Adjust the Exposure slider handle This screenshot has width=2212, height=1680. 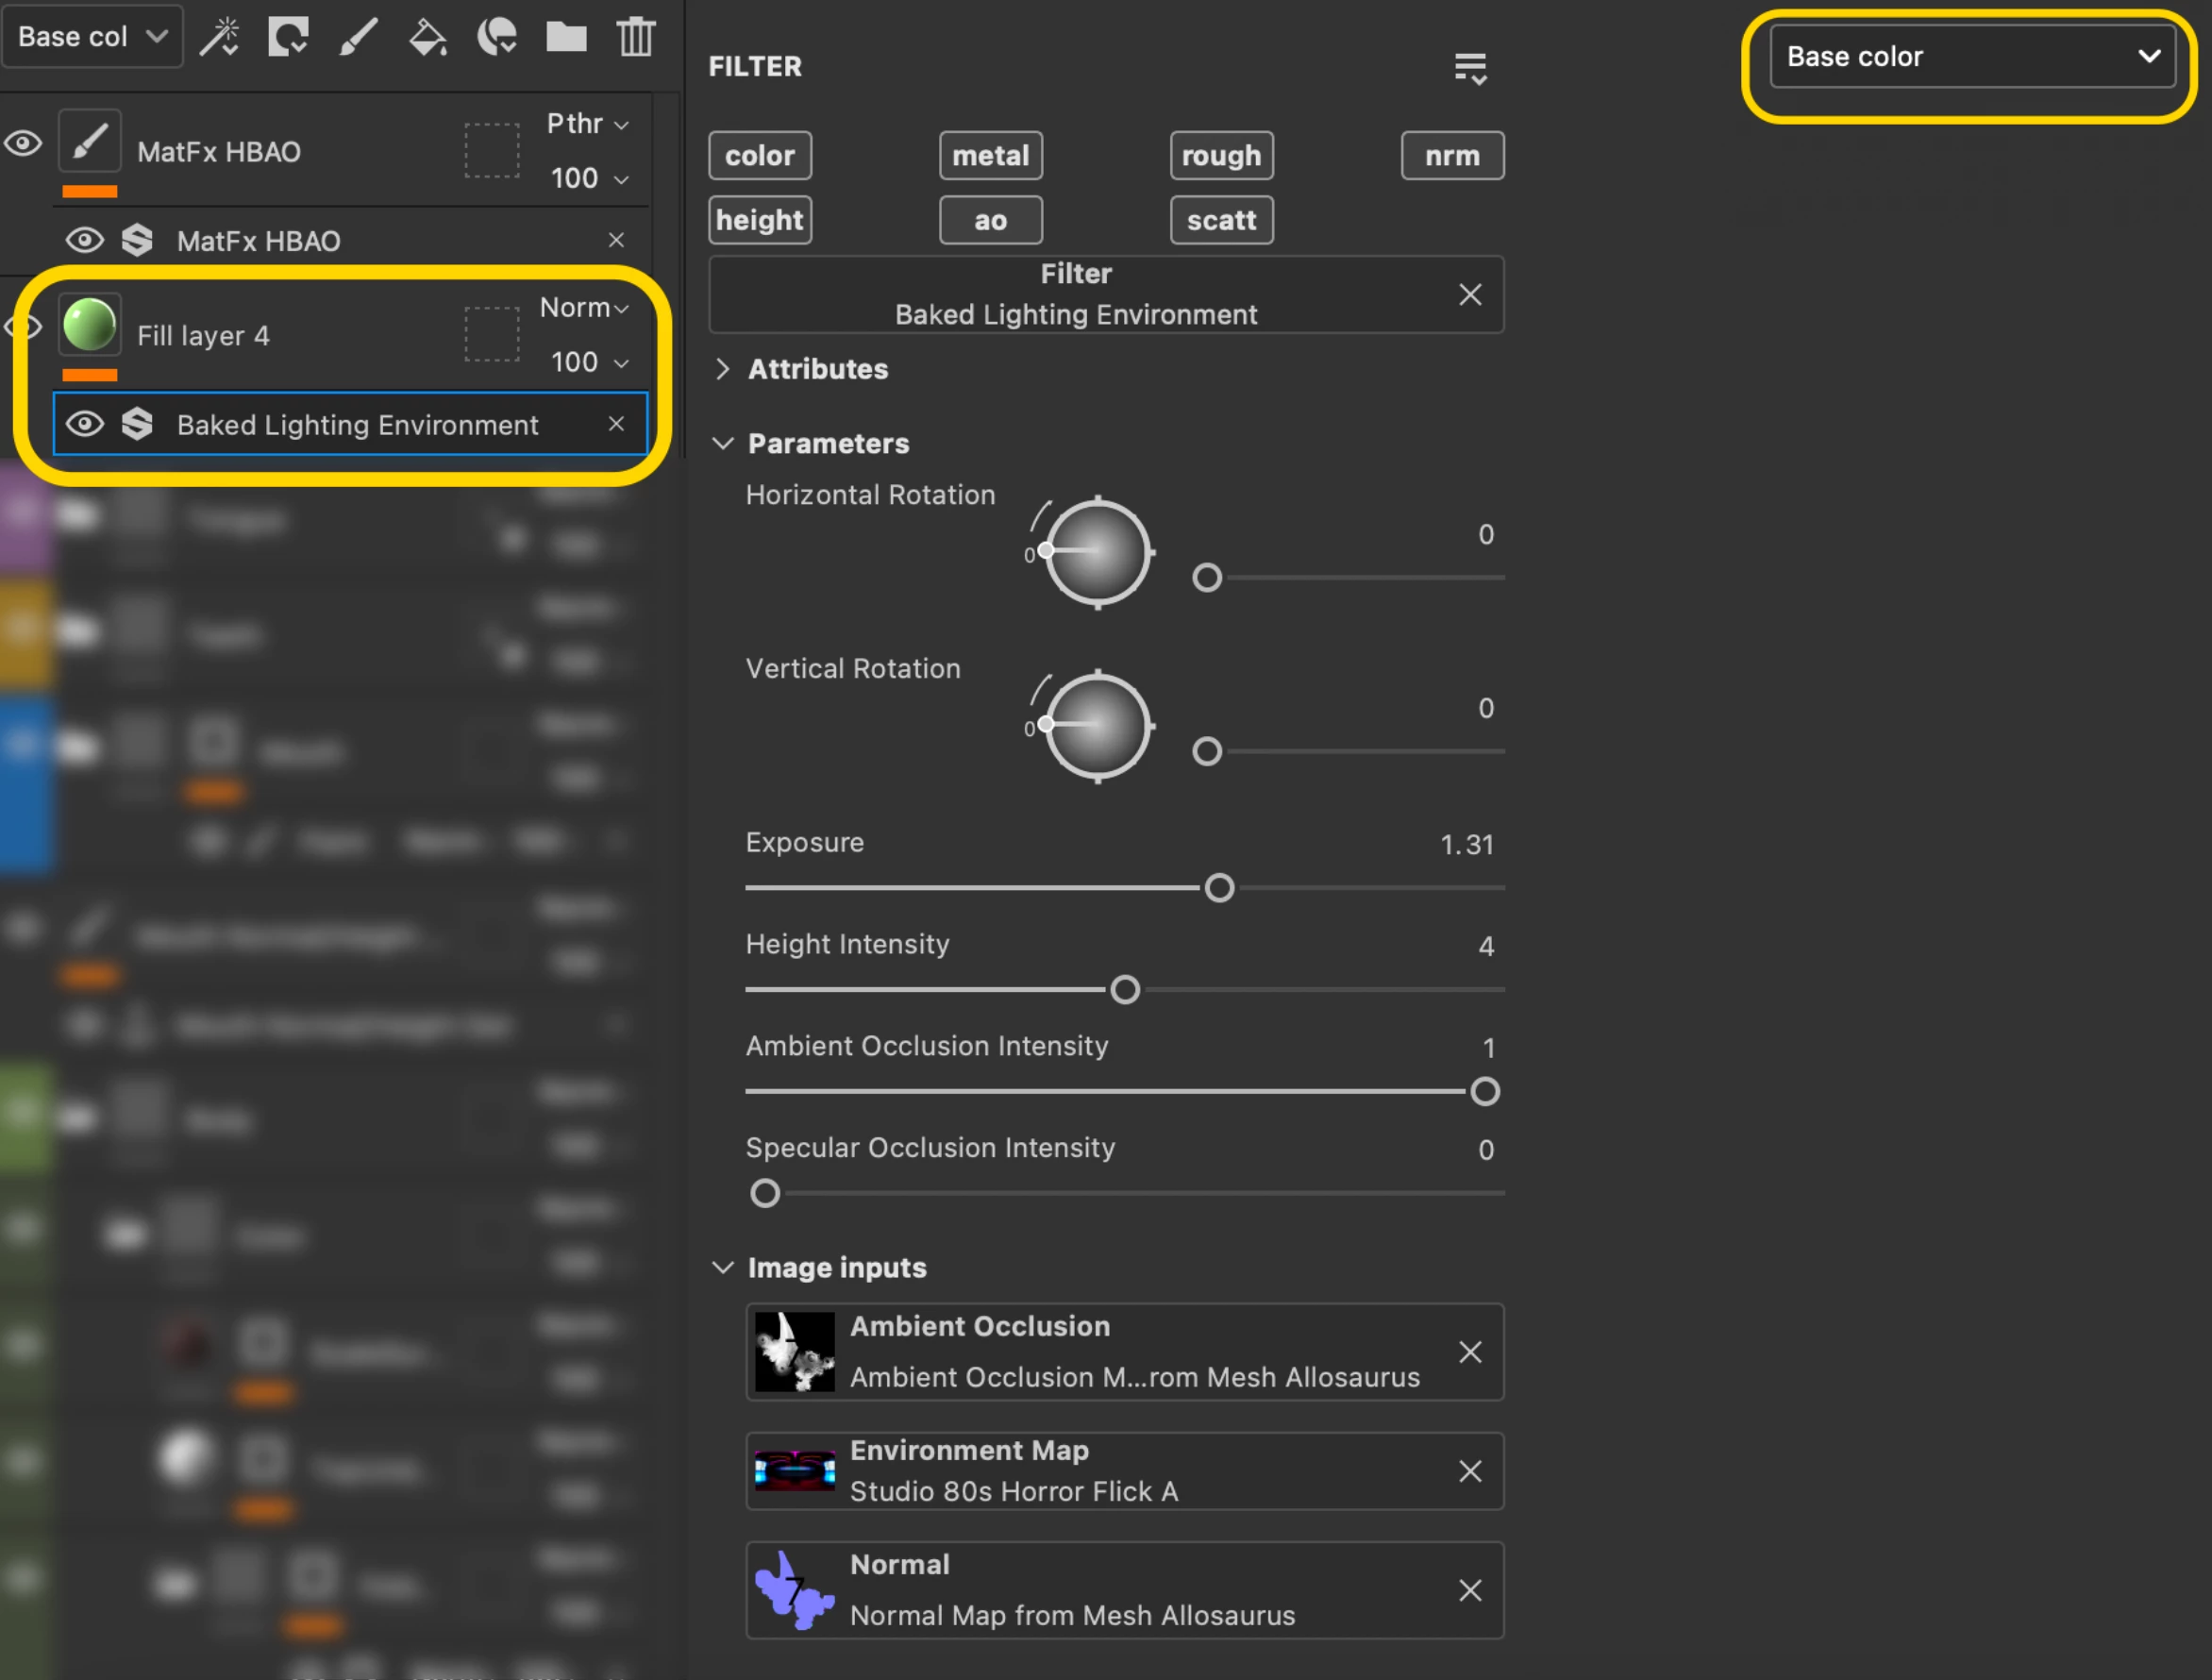click(1219, 888)
